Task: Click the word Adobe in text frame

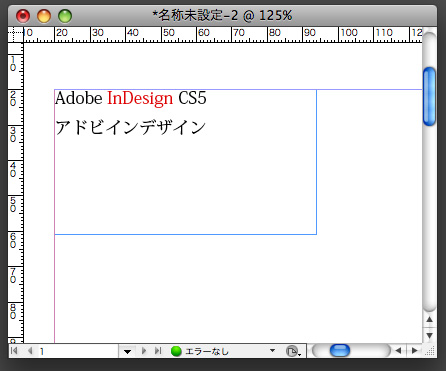Action: click(x=79, y=98)
